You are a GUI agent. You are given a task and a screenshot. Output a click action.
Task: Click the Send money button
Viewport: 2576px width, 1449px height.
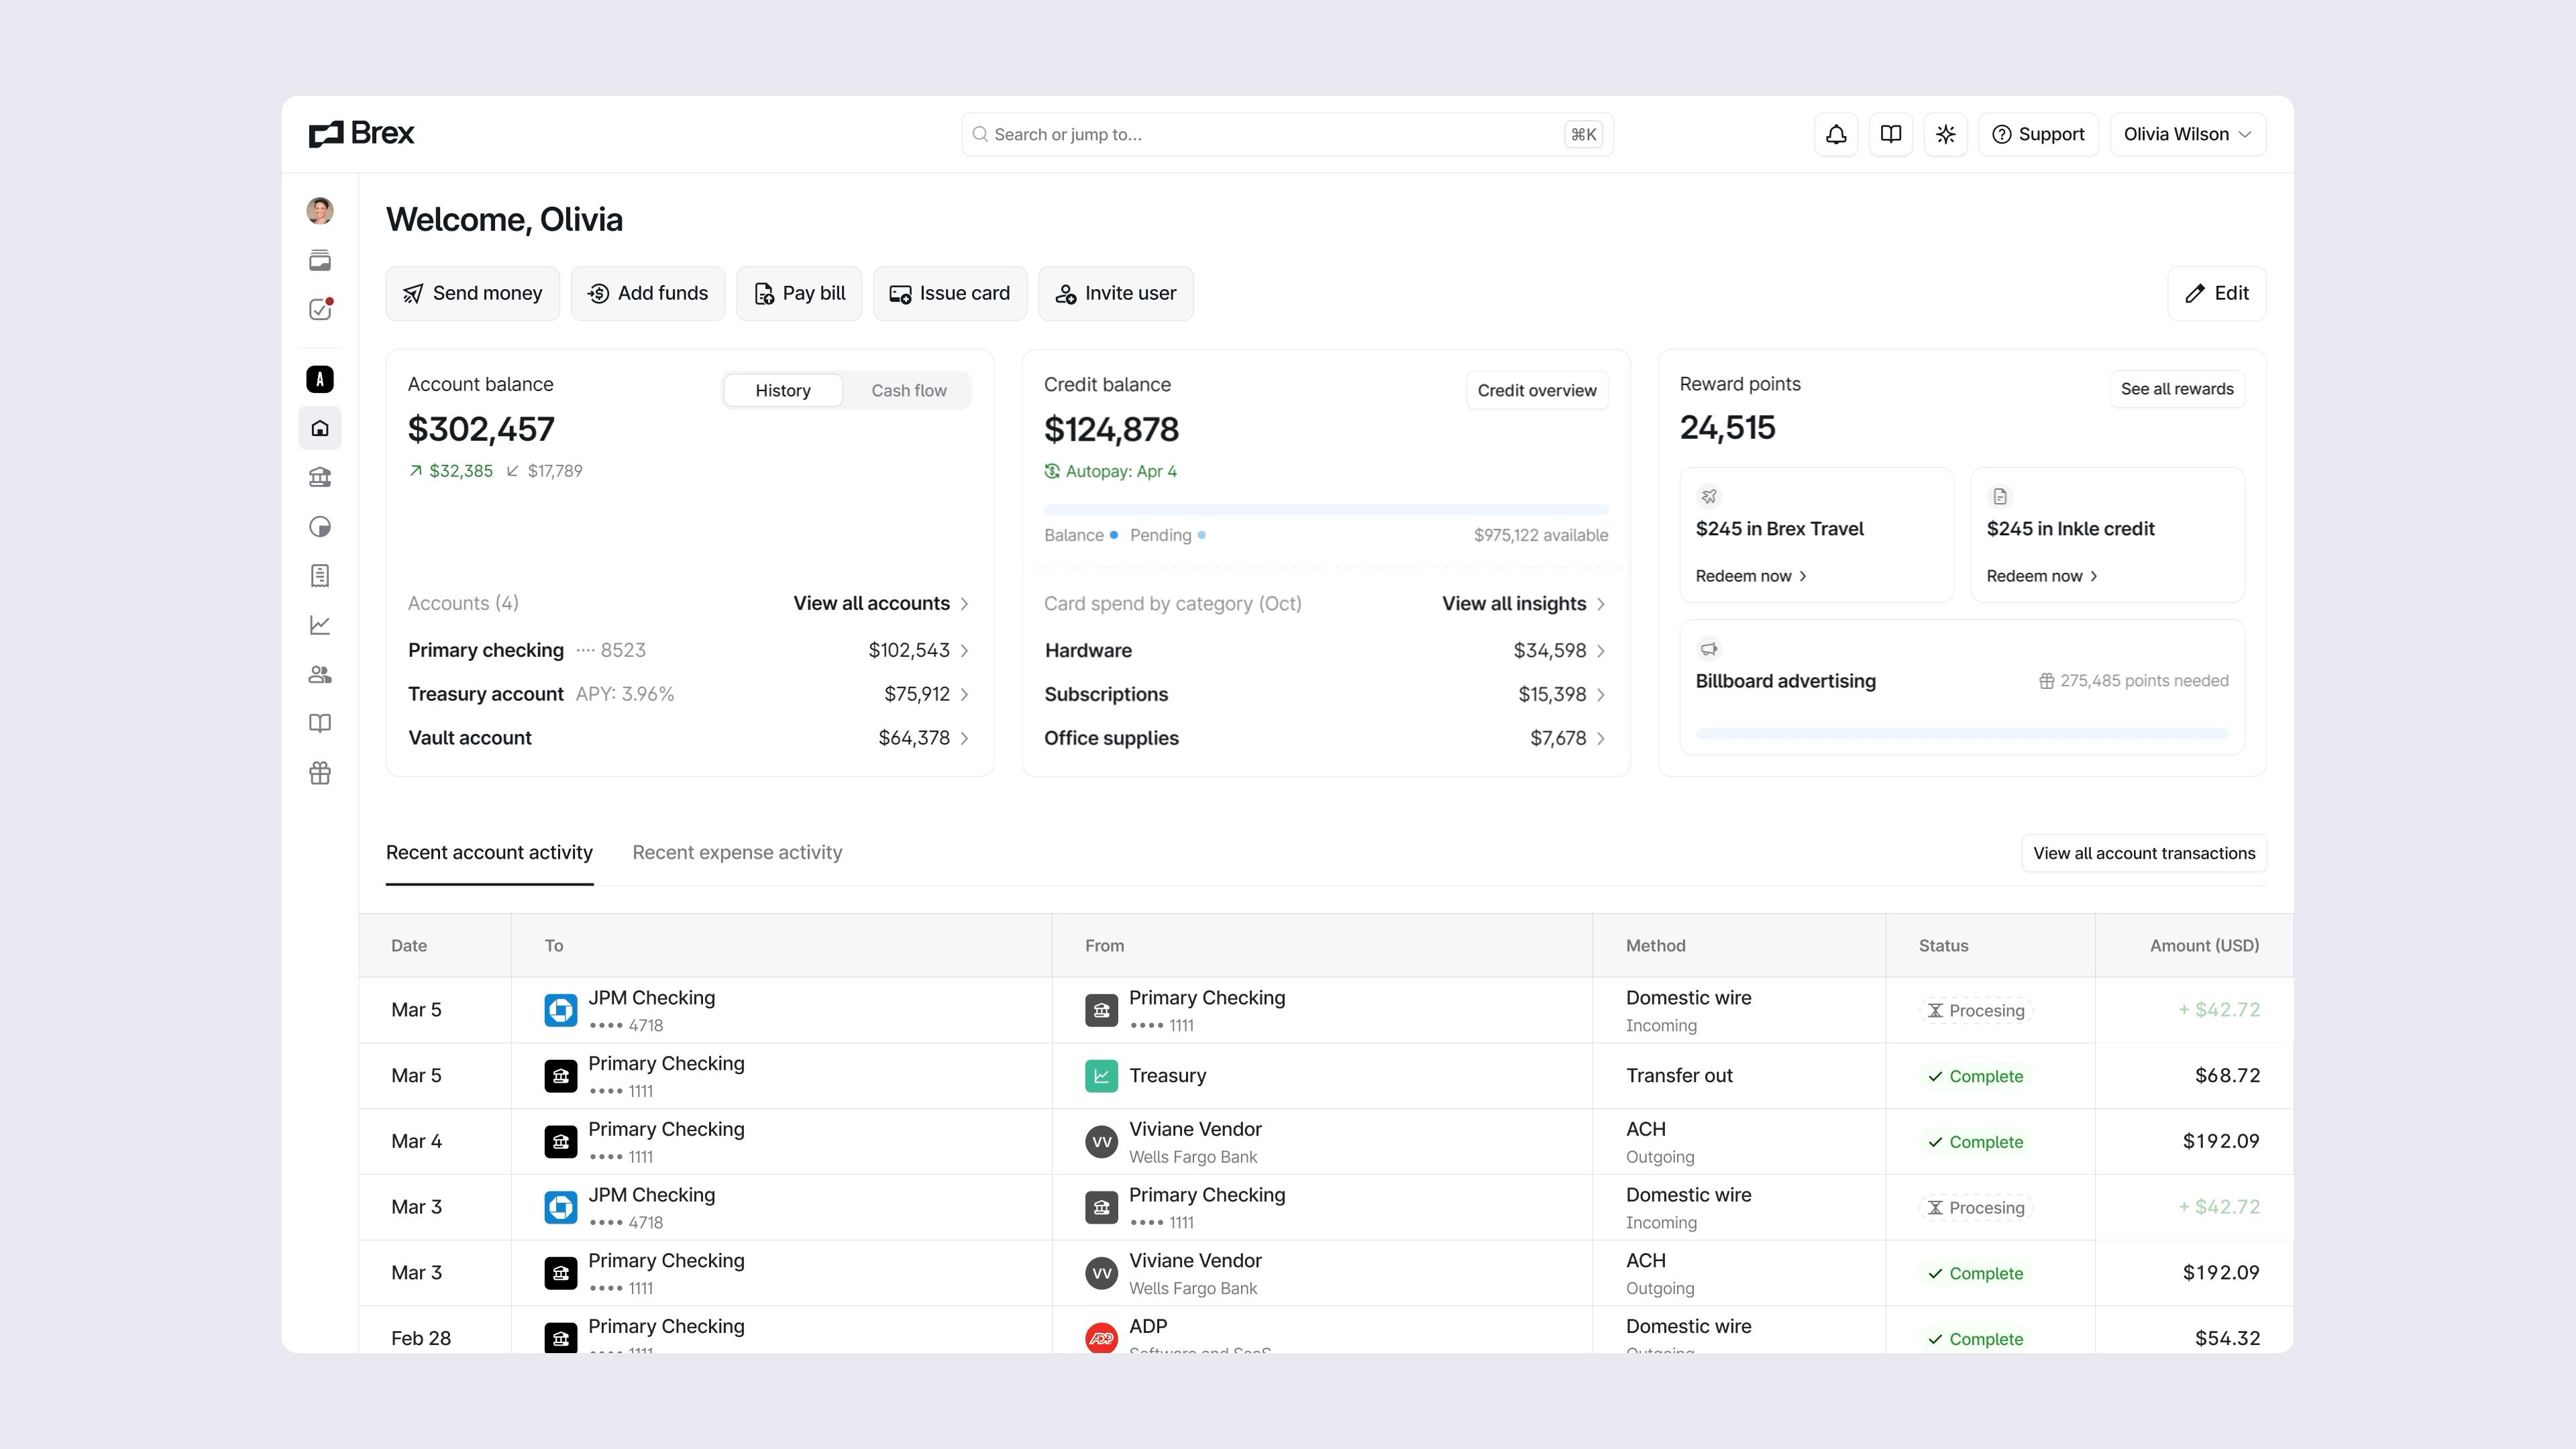click(x=472, y=293)
